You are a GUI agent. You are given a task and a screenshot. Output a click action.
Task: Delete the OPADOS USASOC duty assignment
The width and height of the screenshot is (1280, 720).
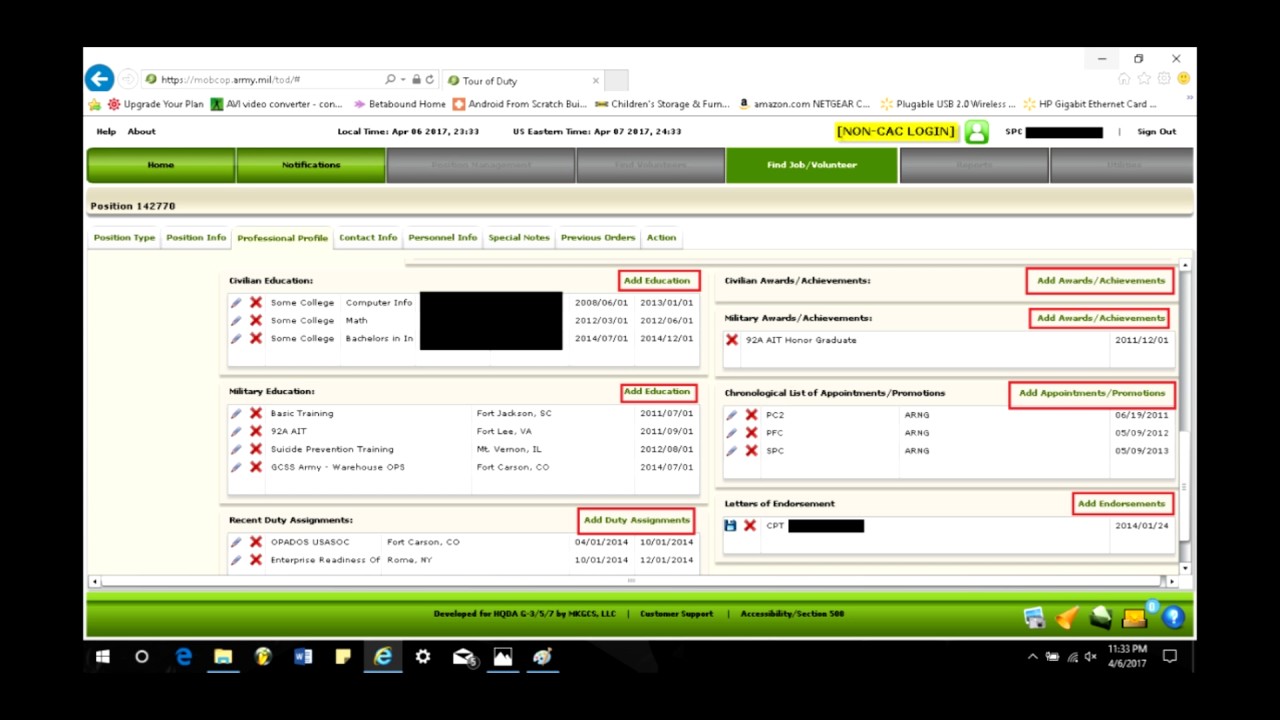[x=255, y=541]
